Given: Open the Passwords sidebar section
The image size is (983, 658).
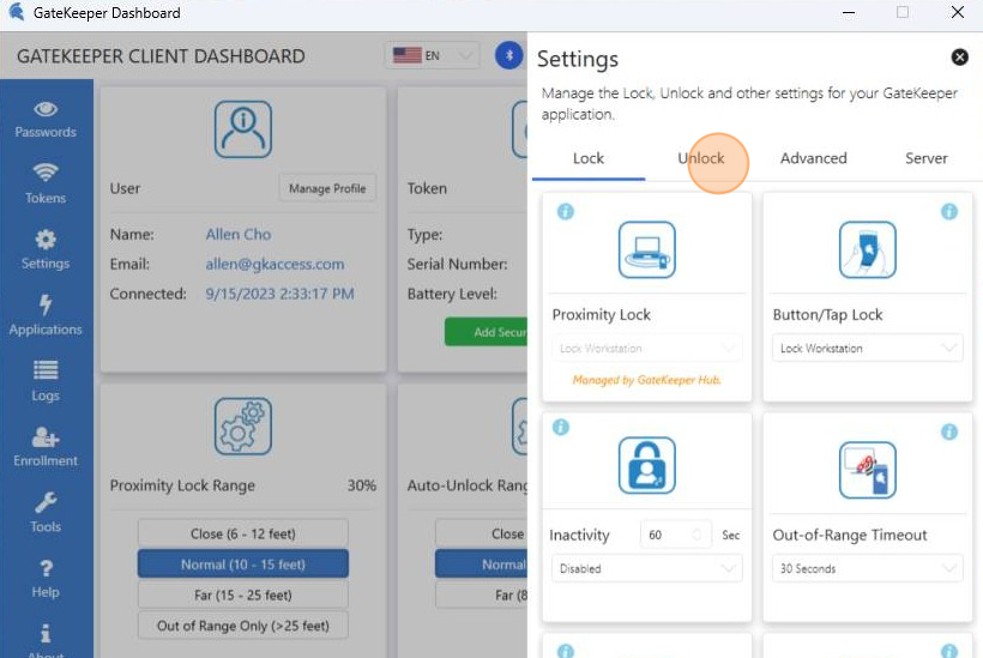Looking at the screenshot, I should pyautogui.click(x=46, y=119).
